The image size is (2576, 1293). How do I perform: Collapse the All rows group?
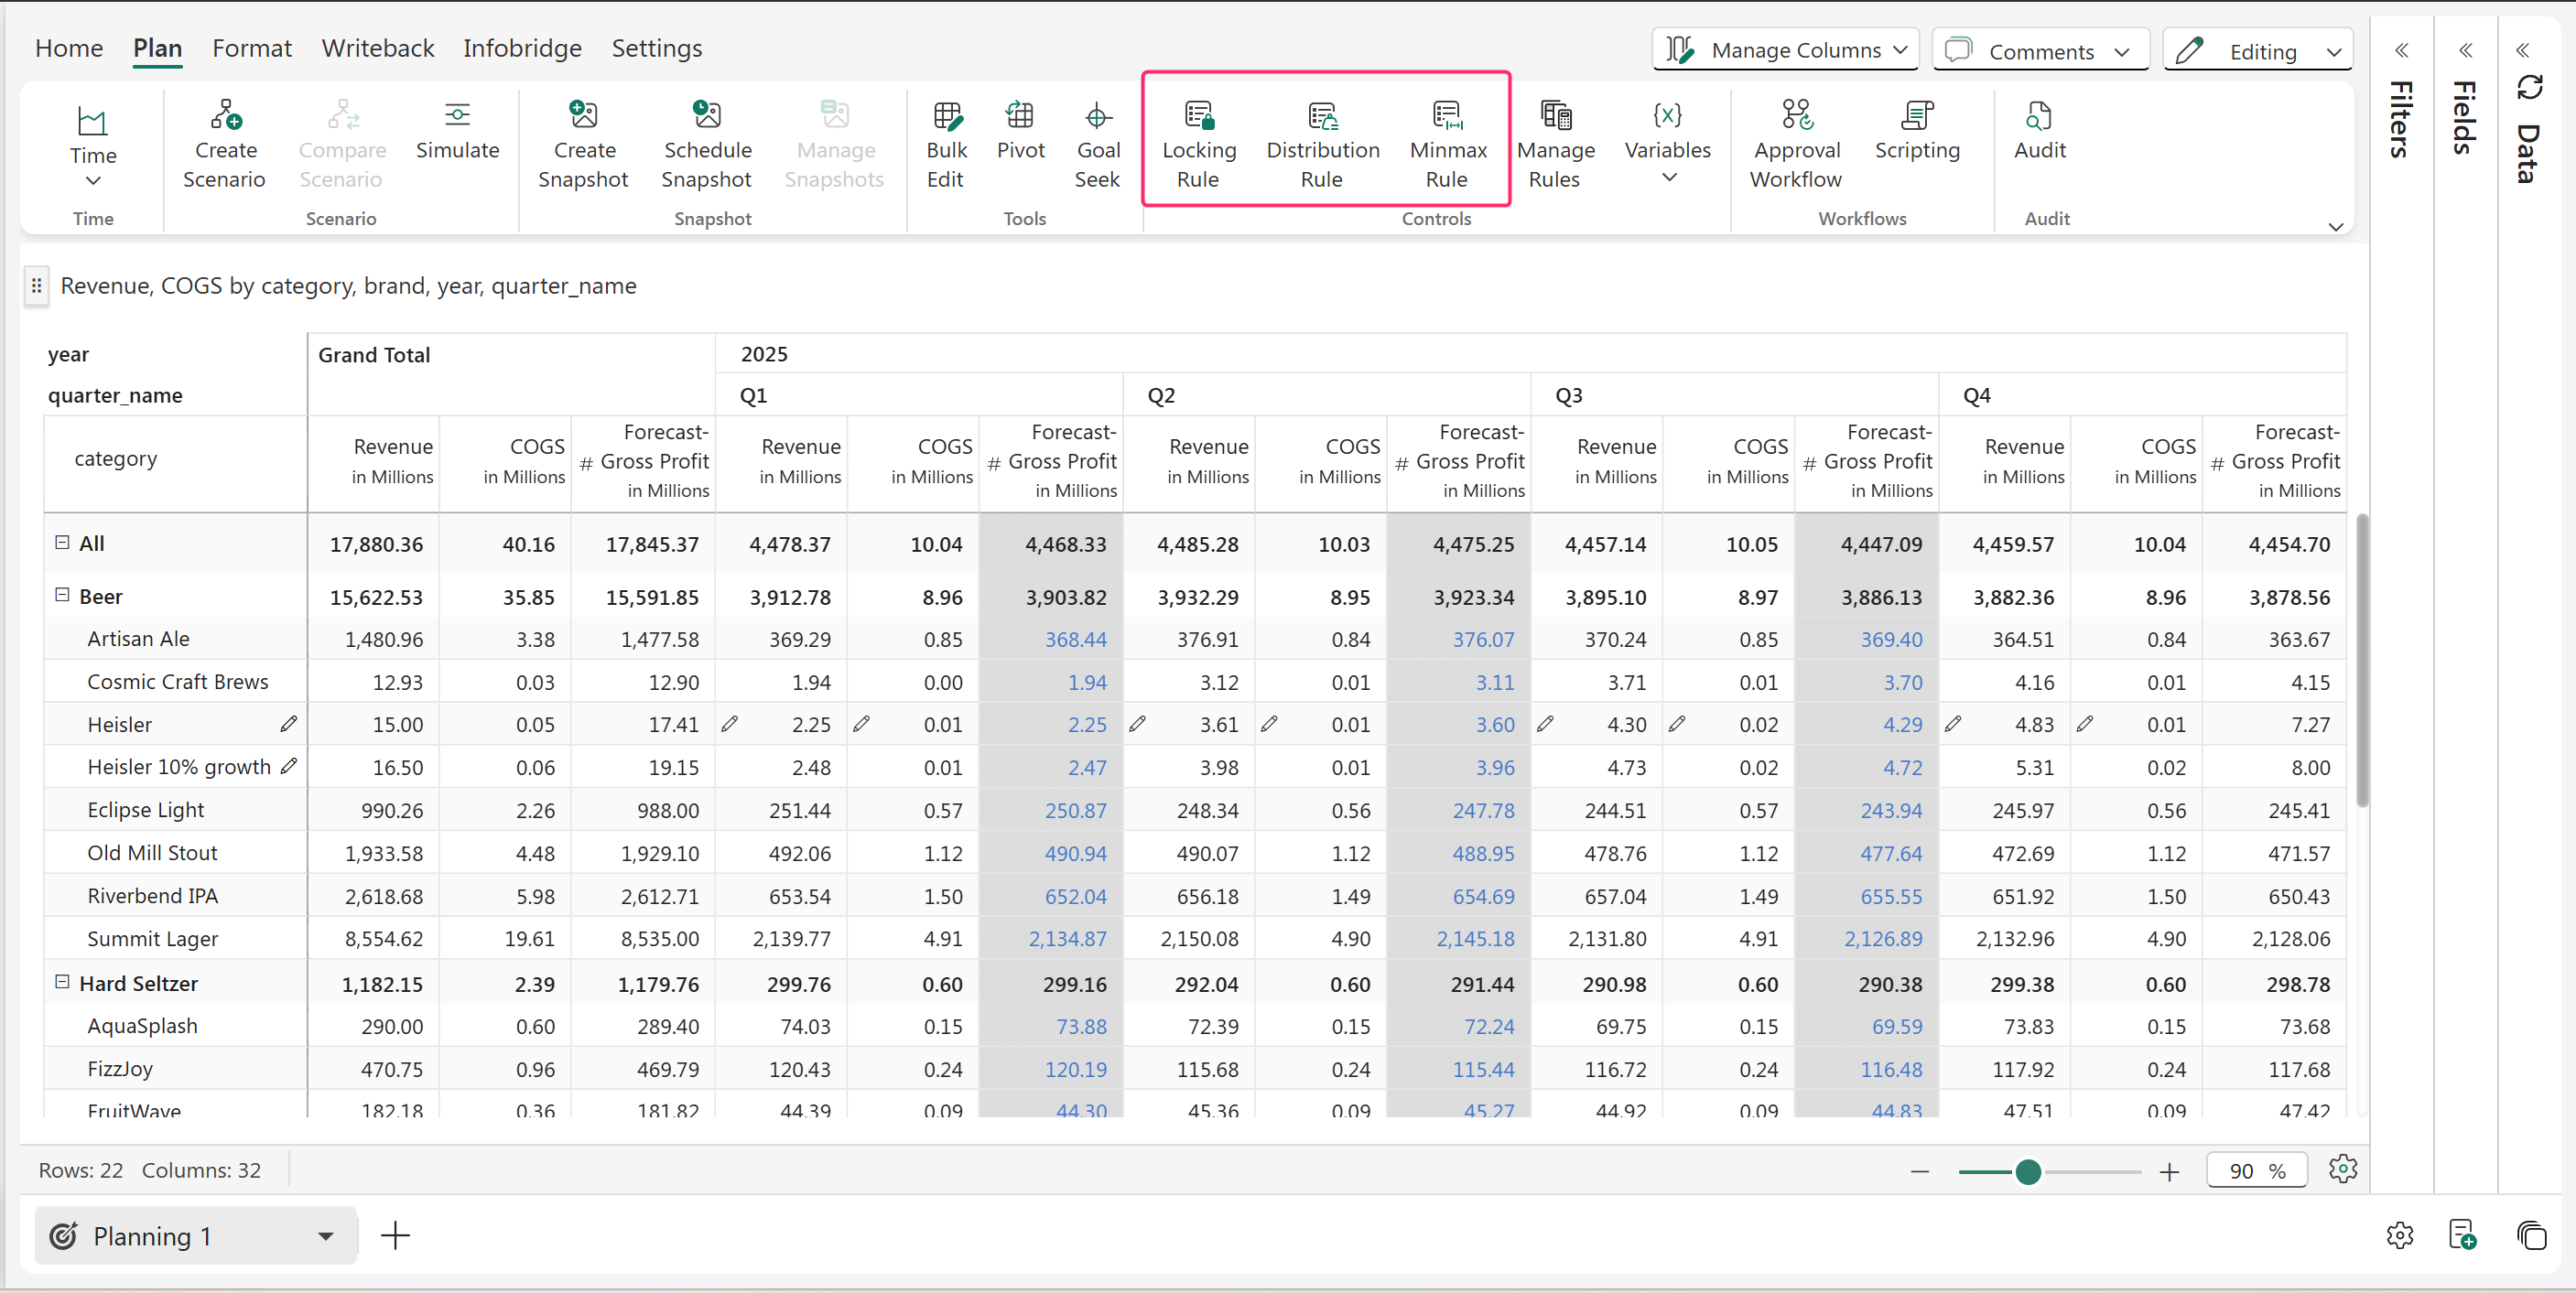click(62, 542)
